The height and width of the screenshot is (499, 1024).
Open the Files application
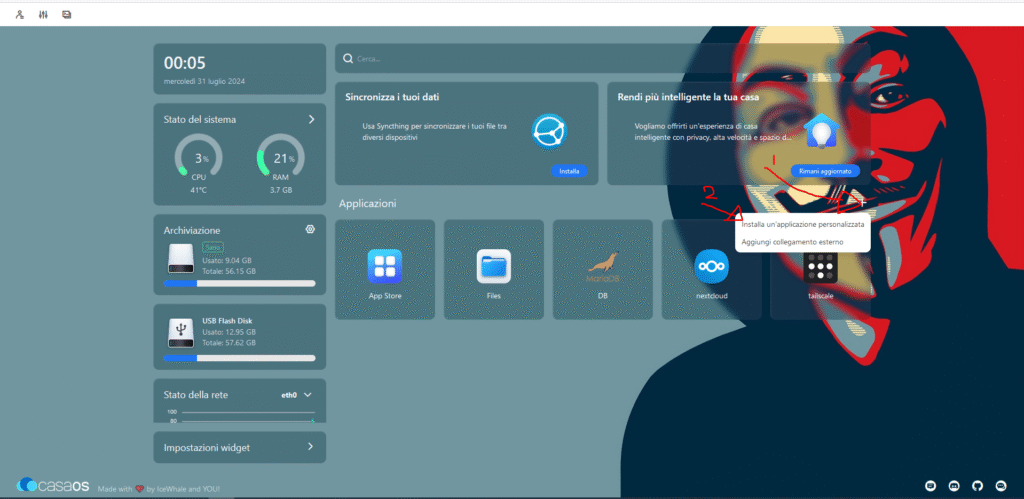[494, 266]
